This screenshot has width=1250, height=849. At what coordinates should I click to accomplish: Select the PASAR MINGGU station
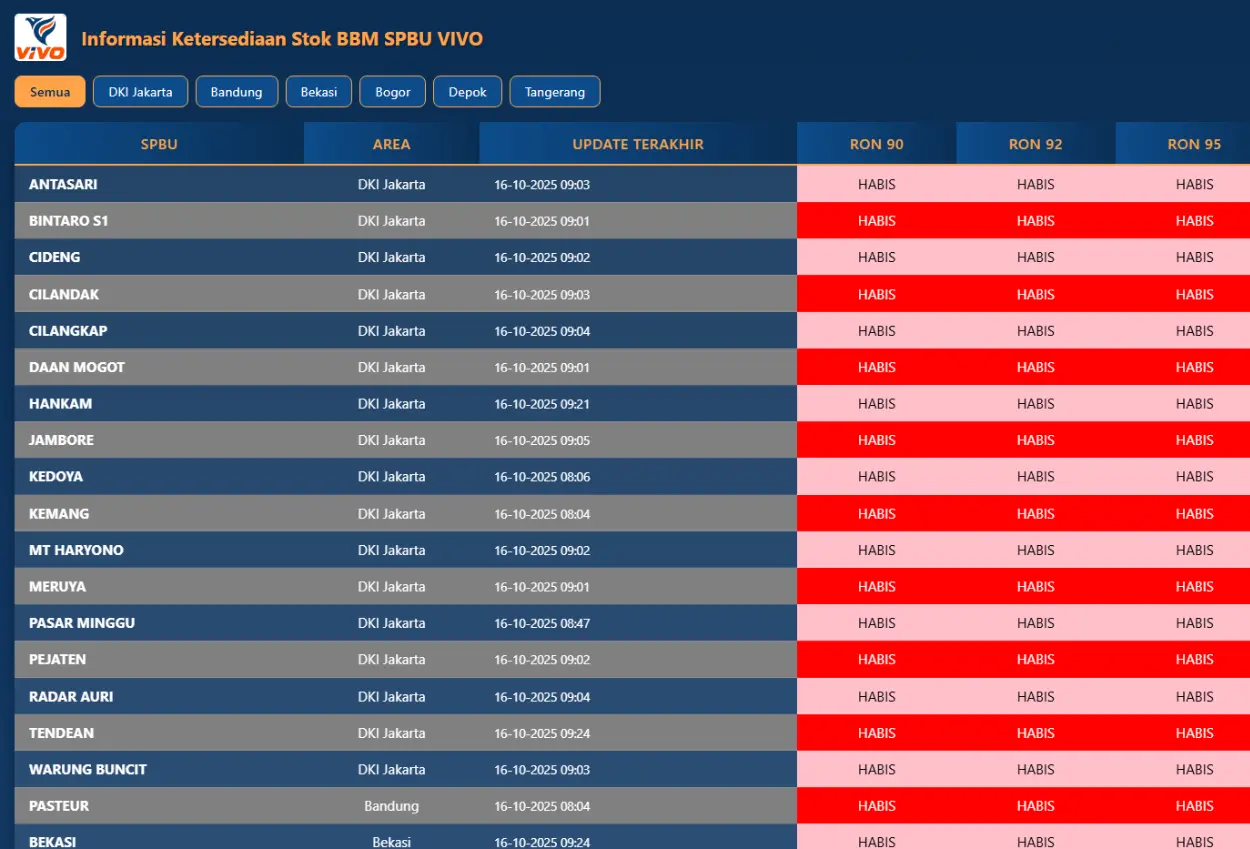click(x=82, y=623)
